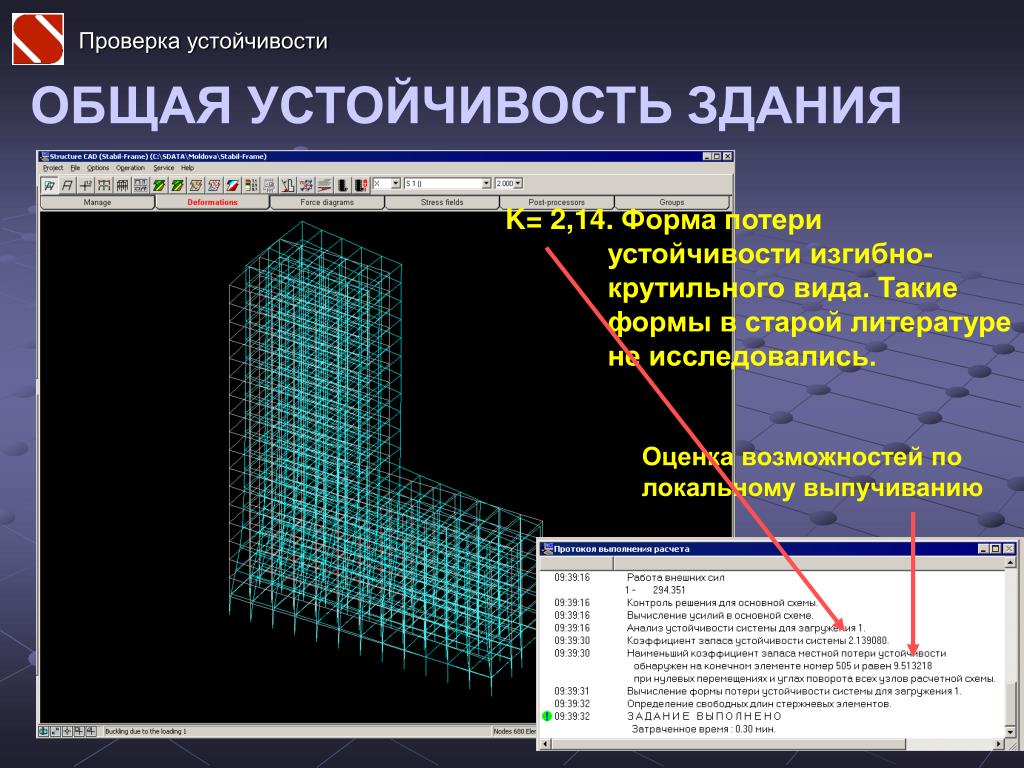1024x768 pixels.
Task: Click the first teal view icon in status bar
Action: point(44,731)
